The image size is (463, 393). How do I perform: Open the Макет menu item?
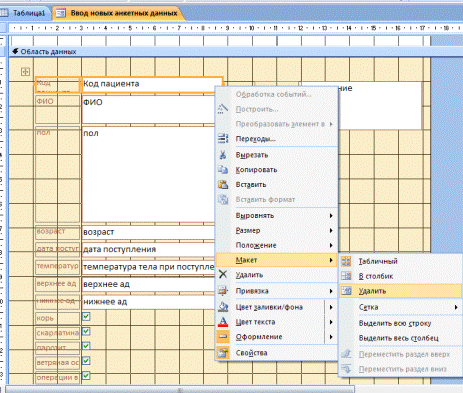tap(277, 260)
